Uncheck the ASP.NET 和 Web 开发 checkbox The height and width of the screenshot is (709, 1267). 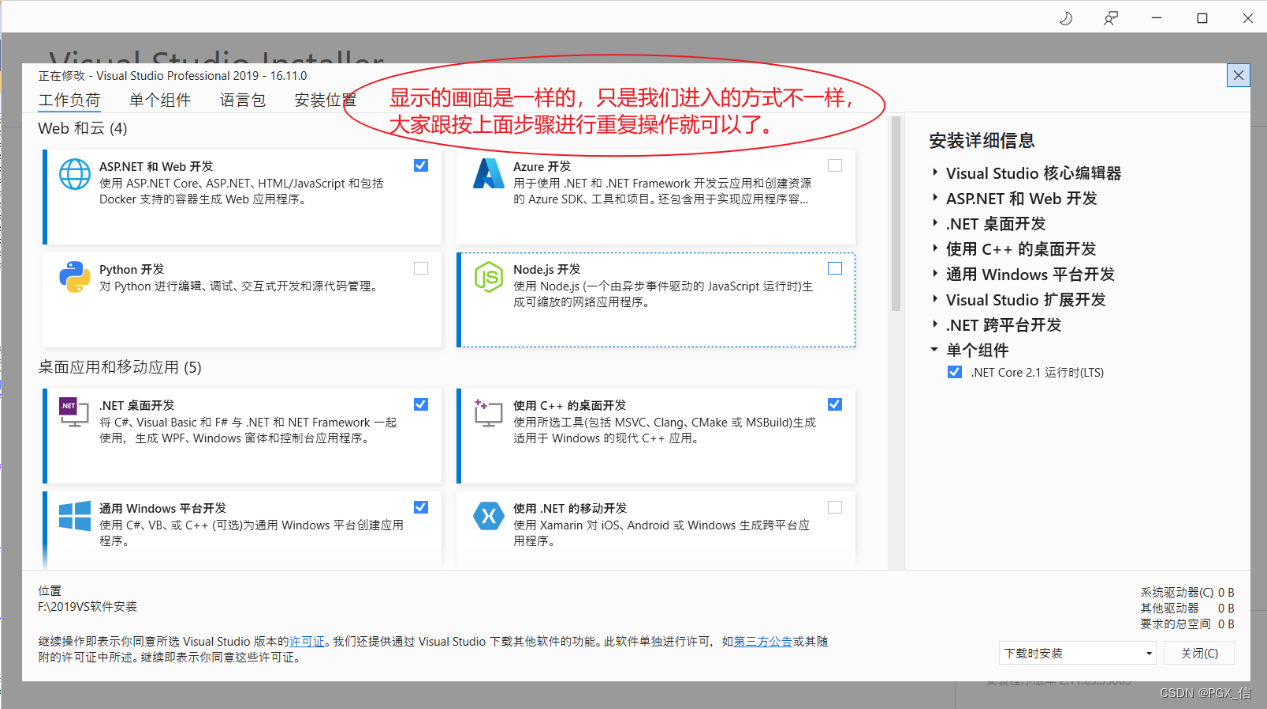click(421, 165)
